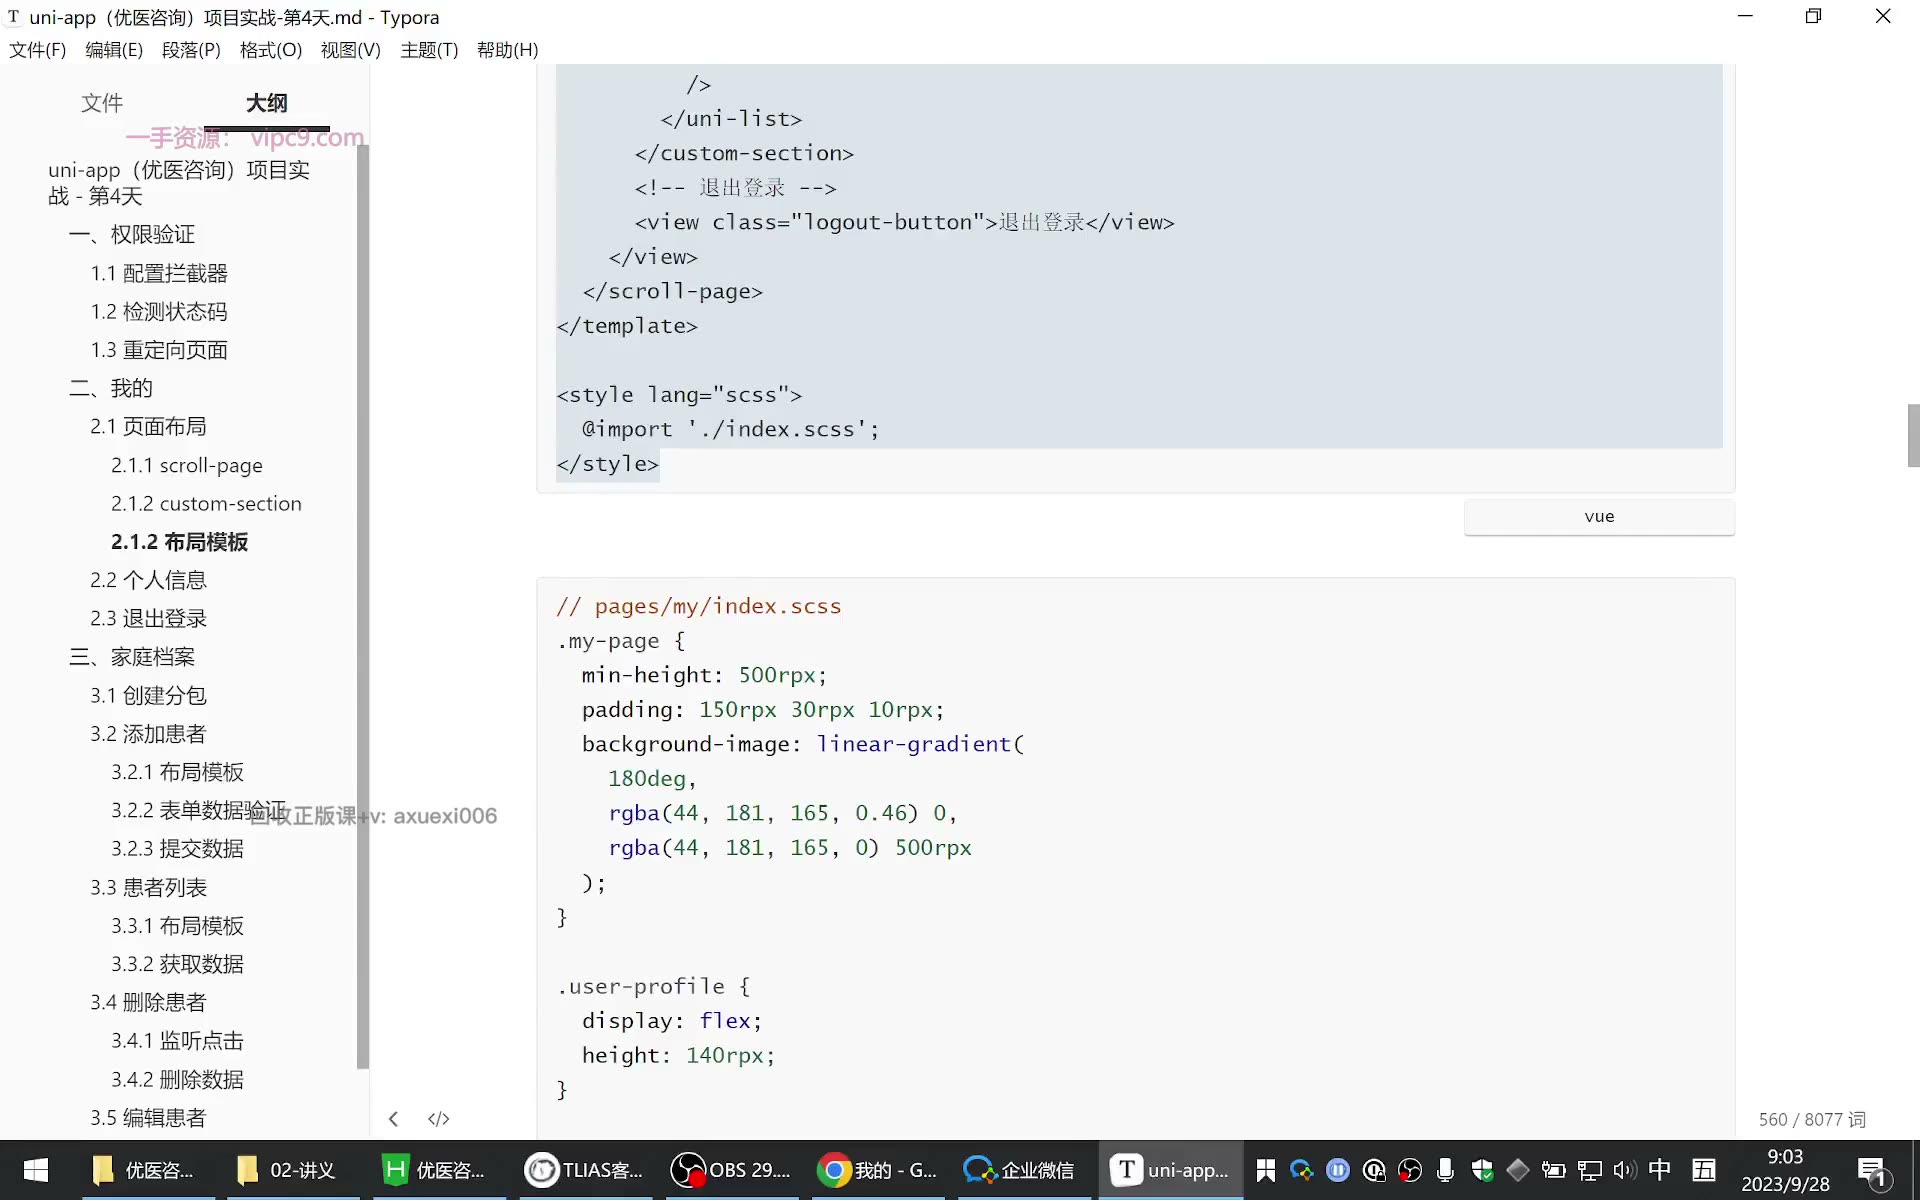Open the 主题(T) menu

click(x=429, y=50)
